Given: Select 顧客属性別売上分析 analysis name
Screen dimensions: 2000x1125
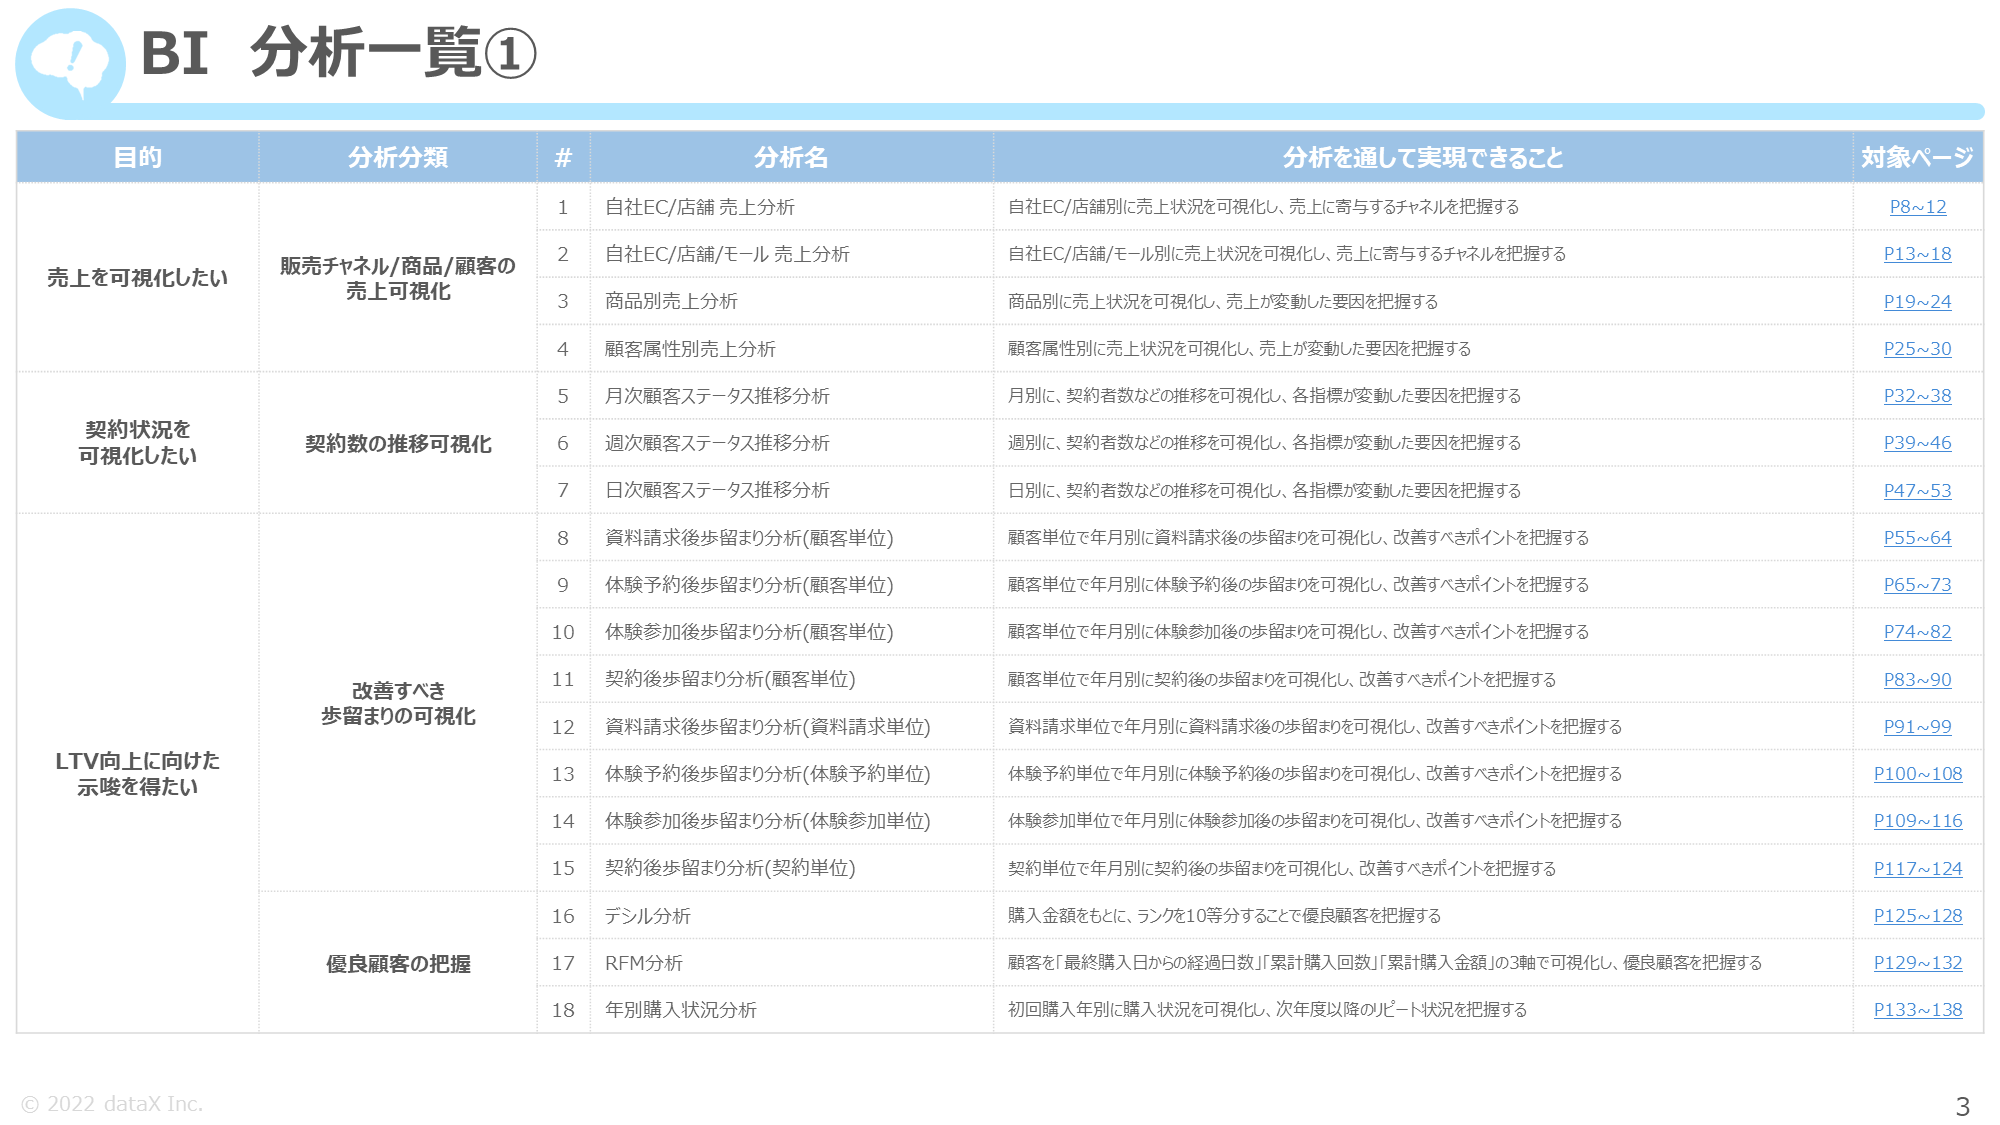Looking at the screenshot, I should click(x=690, y=349).
